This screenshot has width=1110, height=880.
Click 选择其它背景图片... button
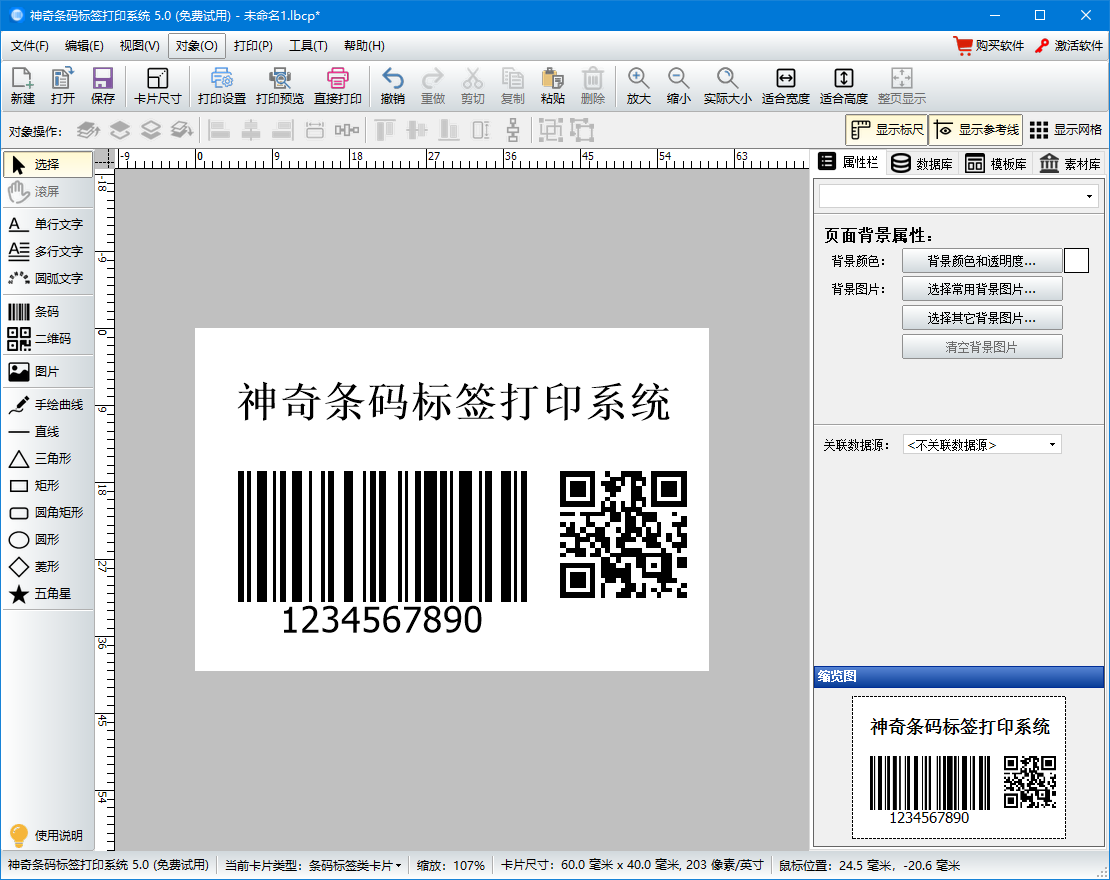point(982,318)
